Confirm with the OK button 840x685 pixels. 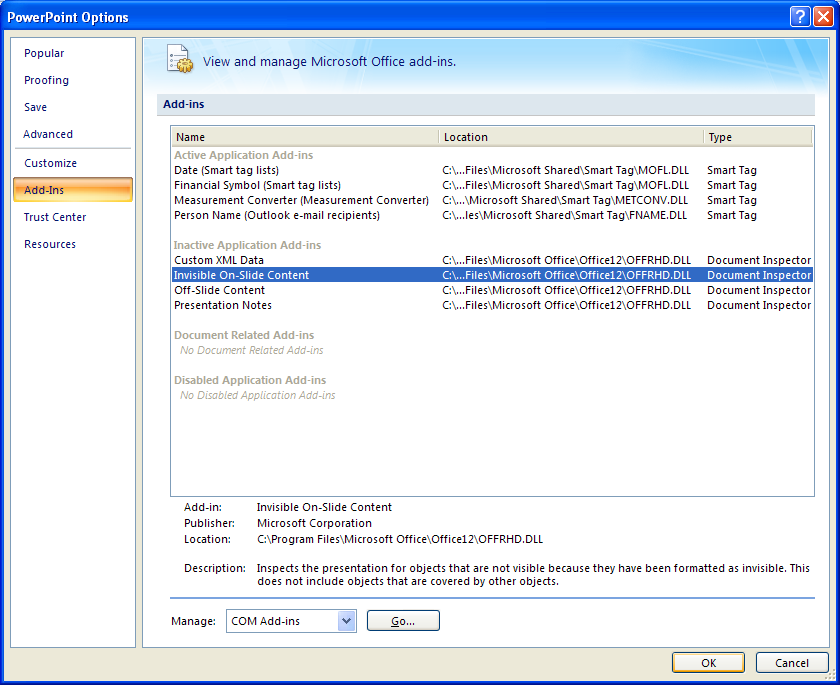(708, 663)
